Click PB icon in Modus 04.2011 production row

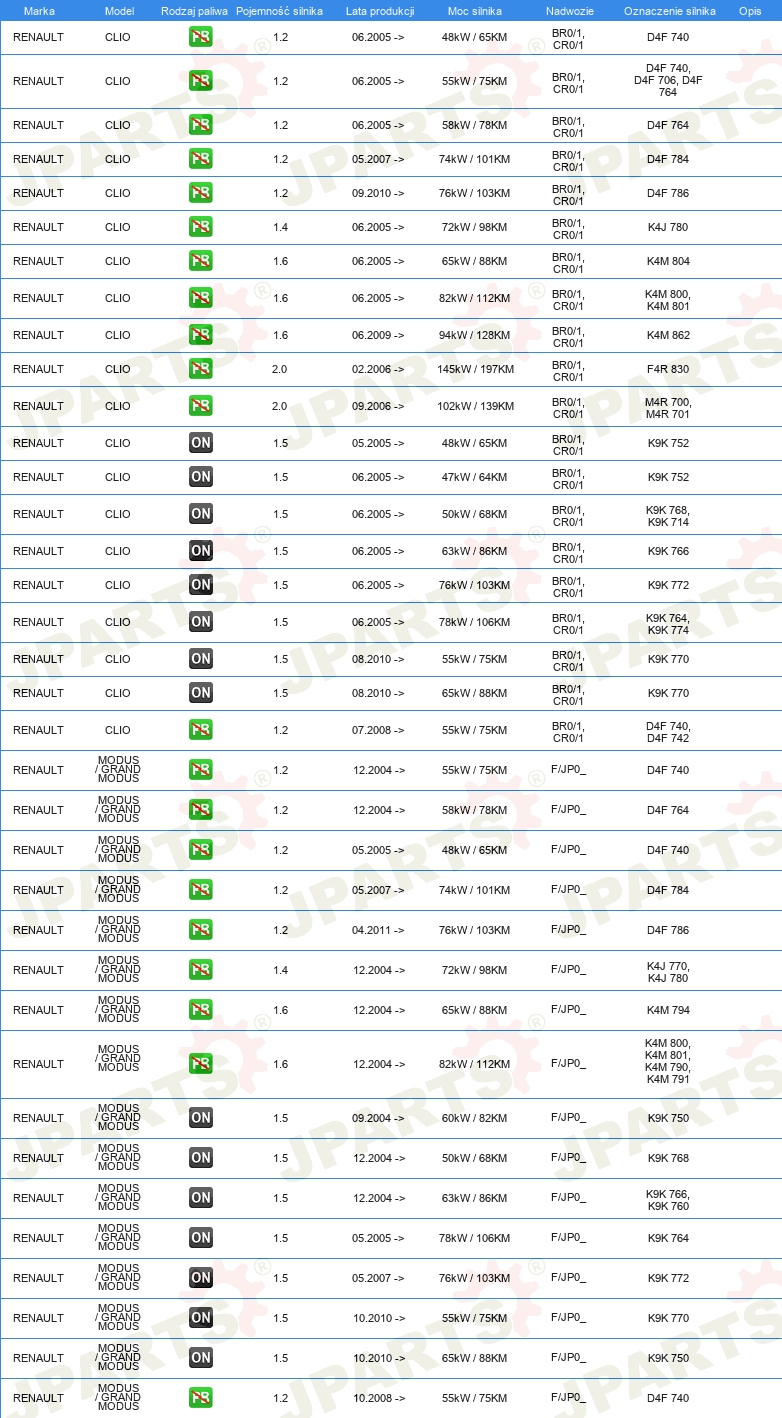pyautogui.click(x=201, y=930)
